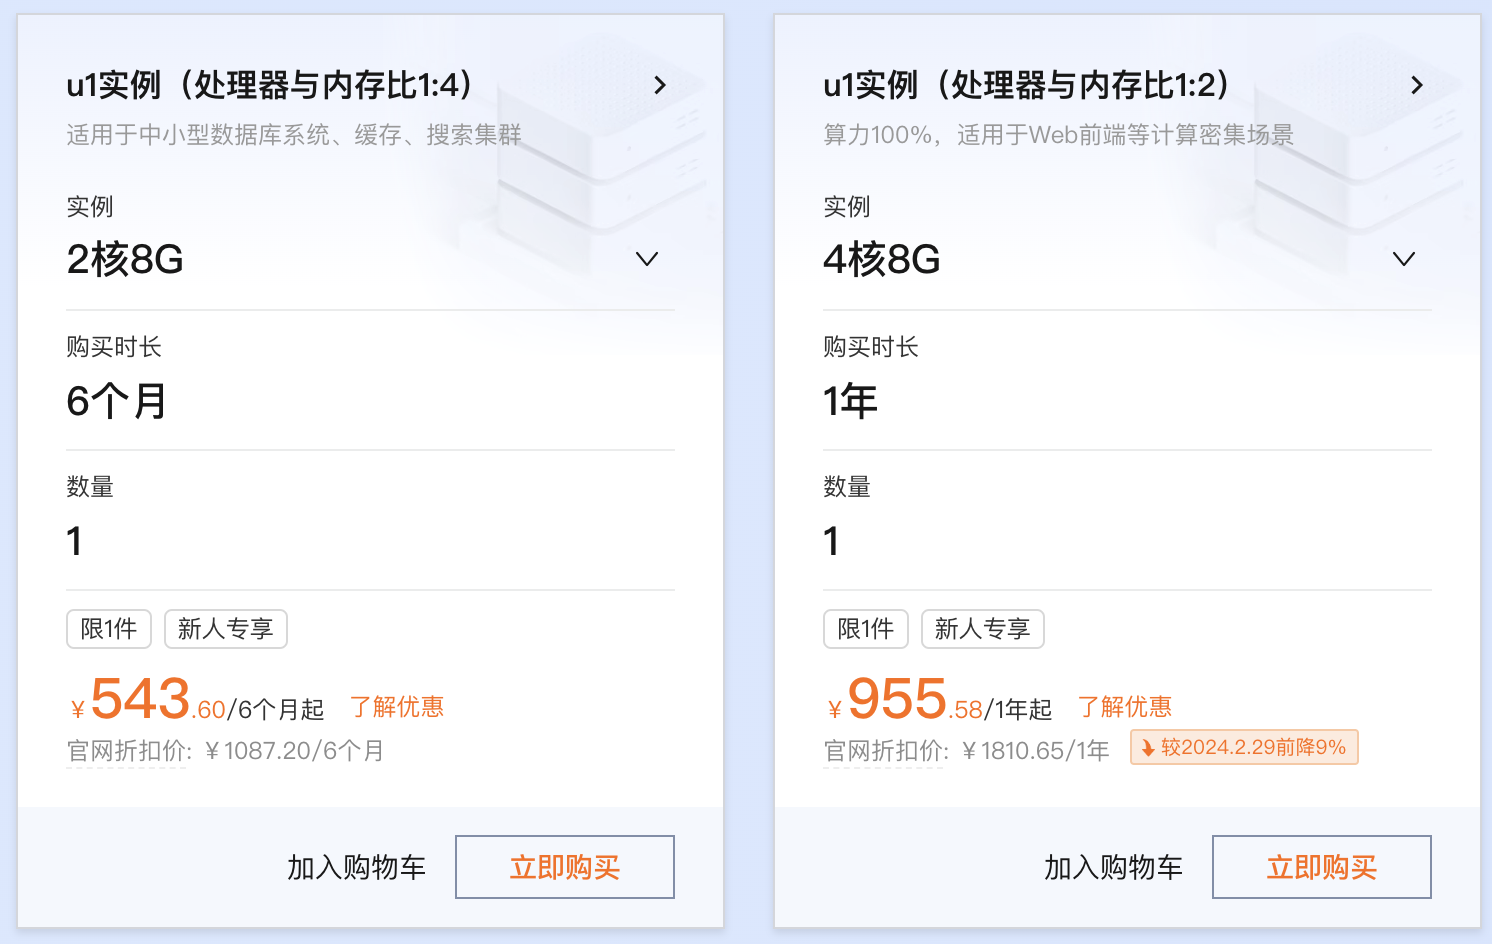This screenshot has height=944, width=1492.
Task: Click the chevron next to 4核8G
Action: [1404, 259]
